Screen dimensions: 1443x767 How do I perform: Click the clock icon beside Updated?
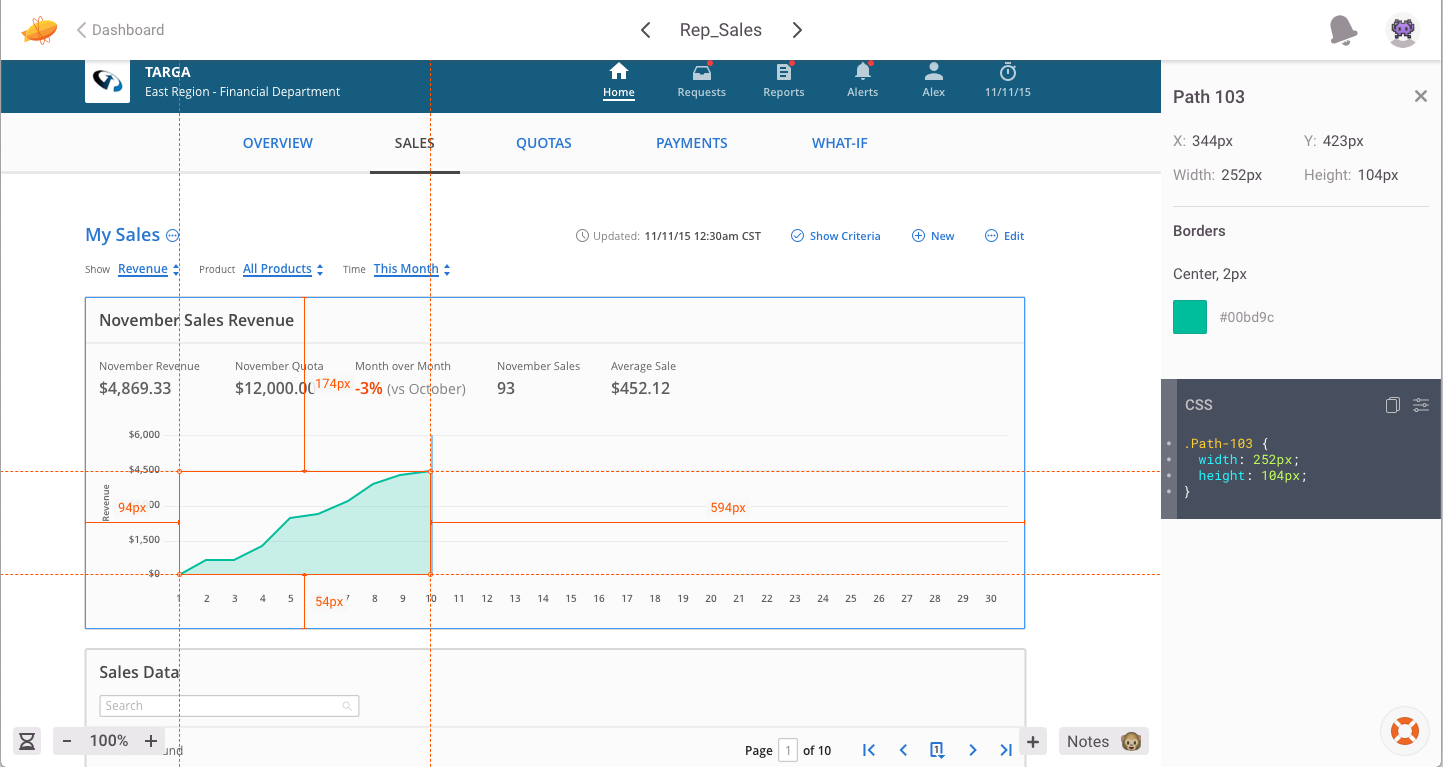click(x=582, y=236)
